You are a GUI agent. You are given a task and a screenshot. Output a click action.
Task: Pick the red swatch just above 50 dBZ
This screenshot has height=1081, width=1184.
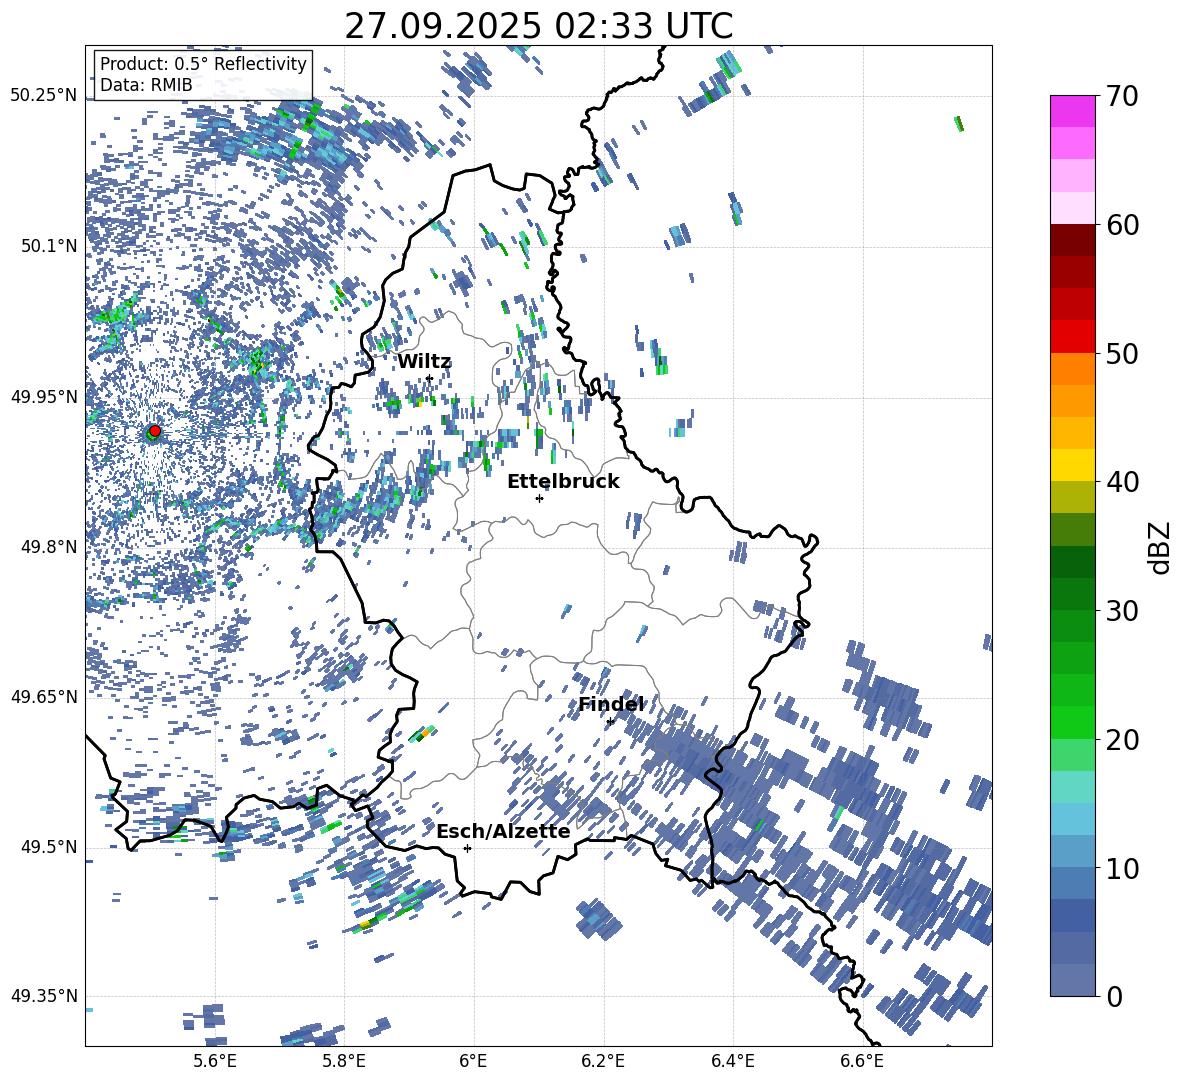point(1073,337)
